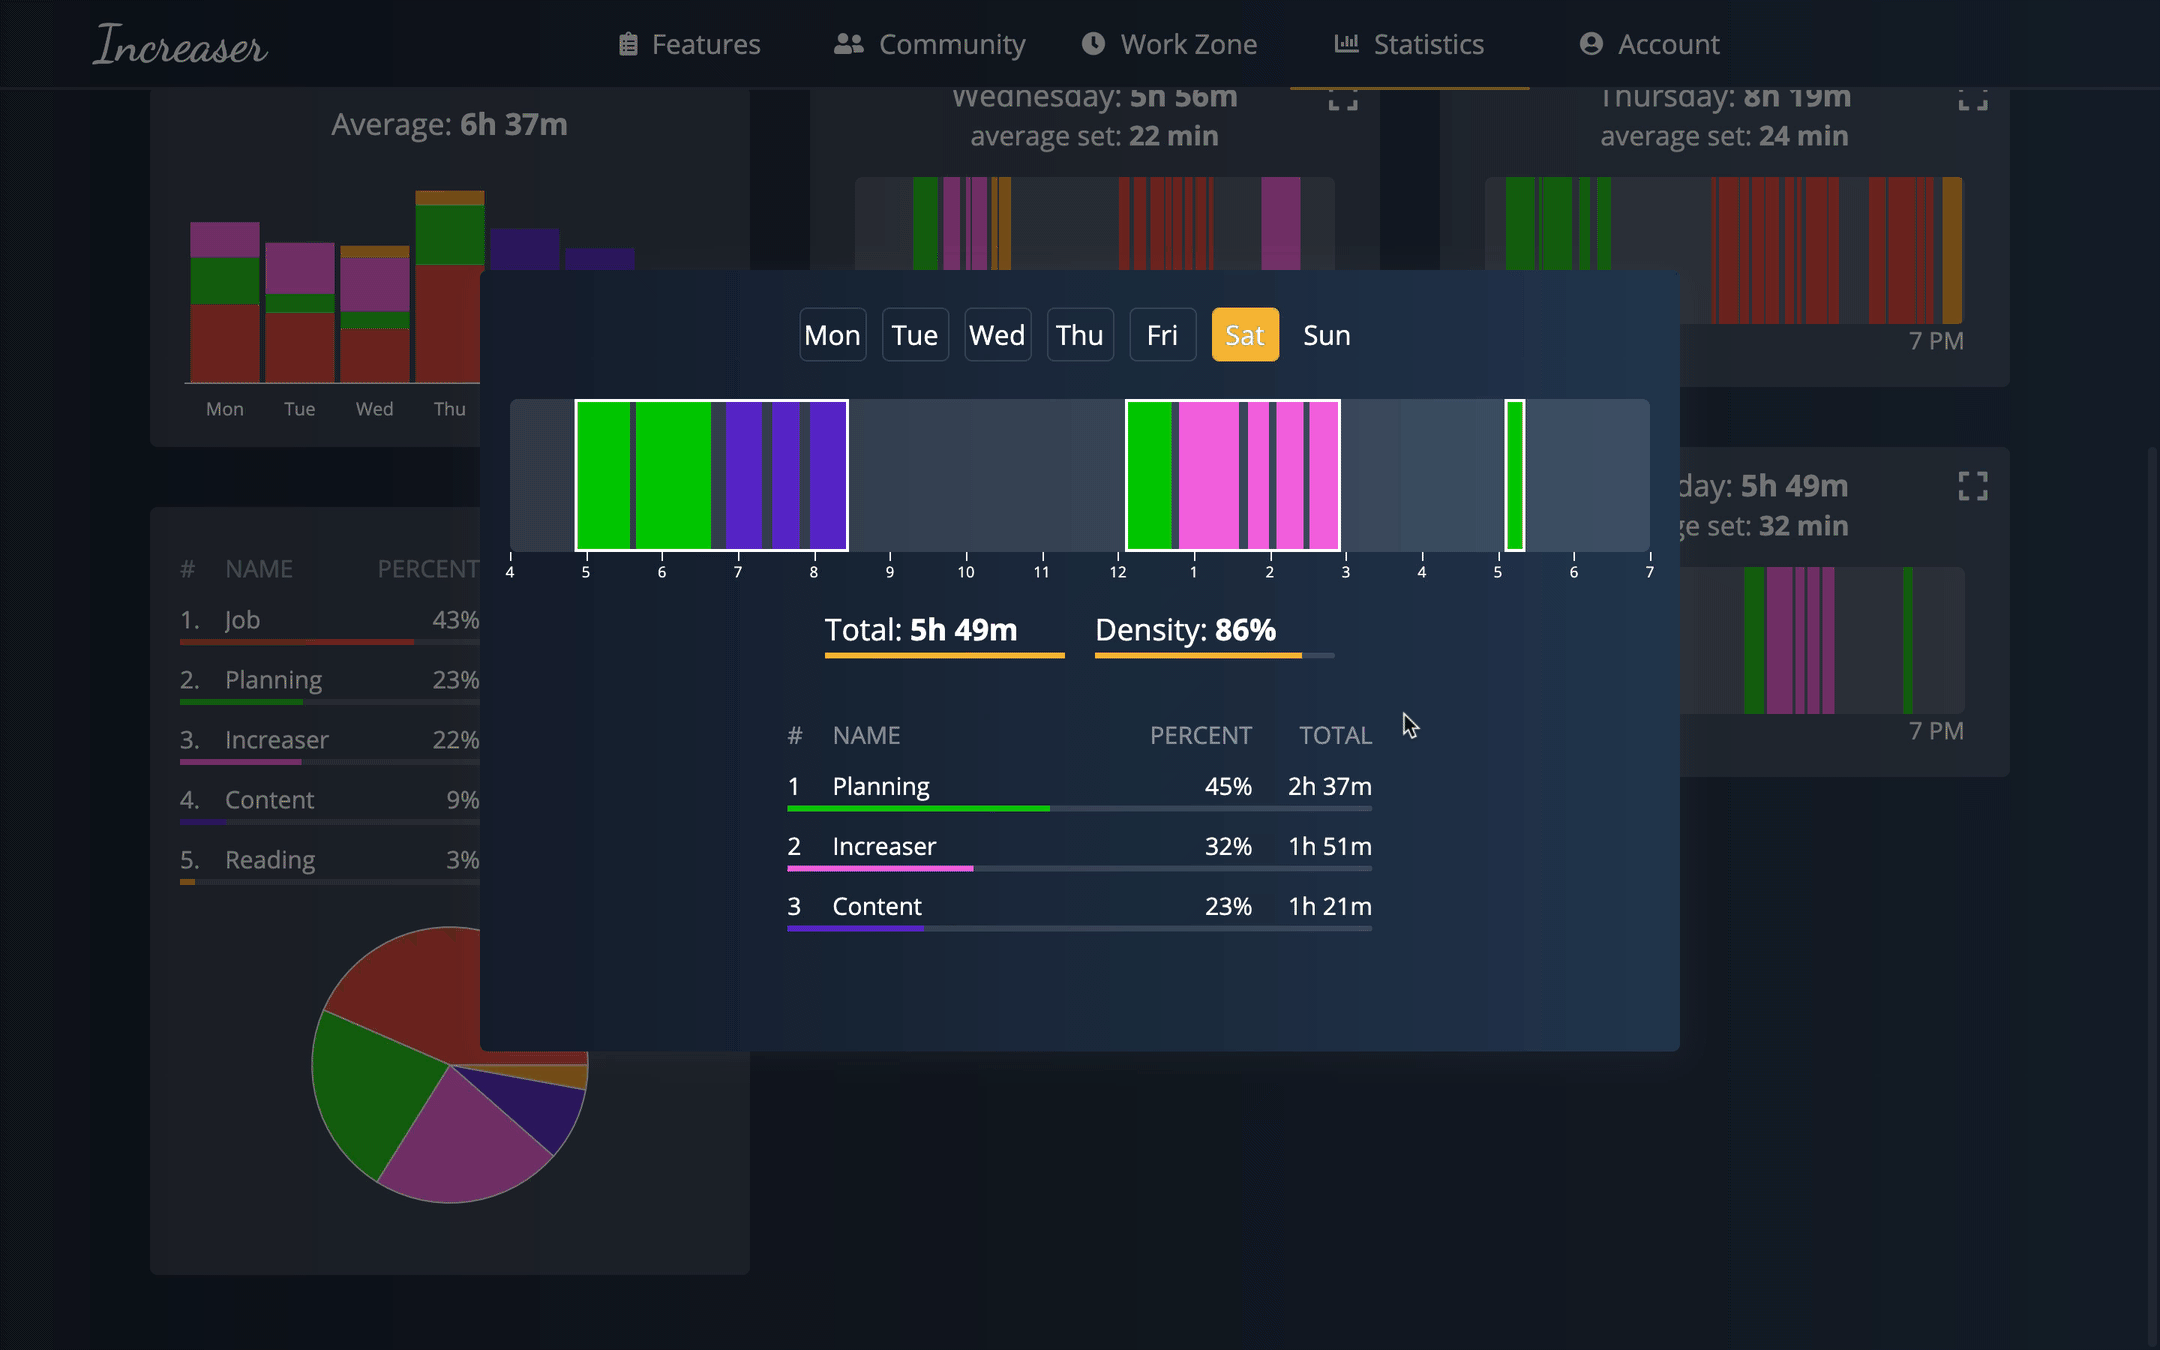Select the Thu day tab
The image size is (2160, 1350).
coord(1080,335)
